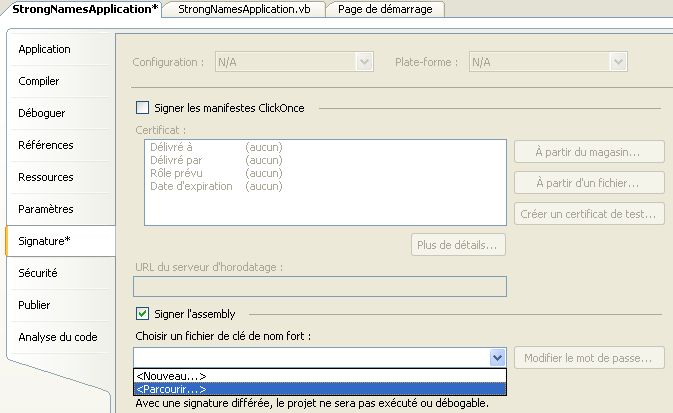Open the strong name key file dropdown arrow
This screenshot has width=673, height=413.
coord(497,358)
